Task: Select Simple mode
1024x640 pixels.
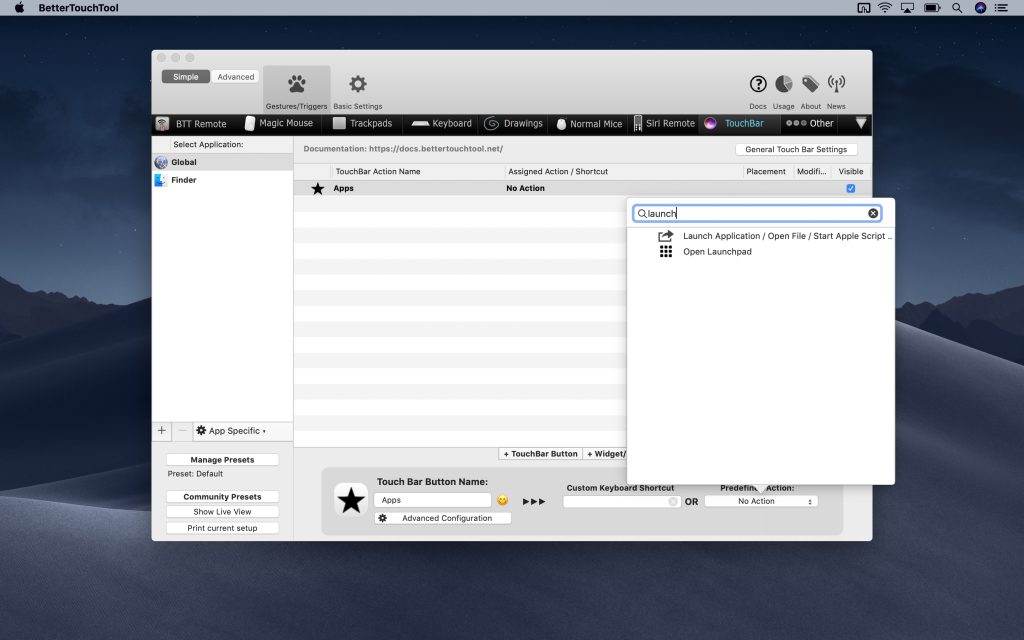Action: click(185, 76)
